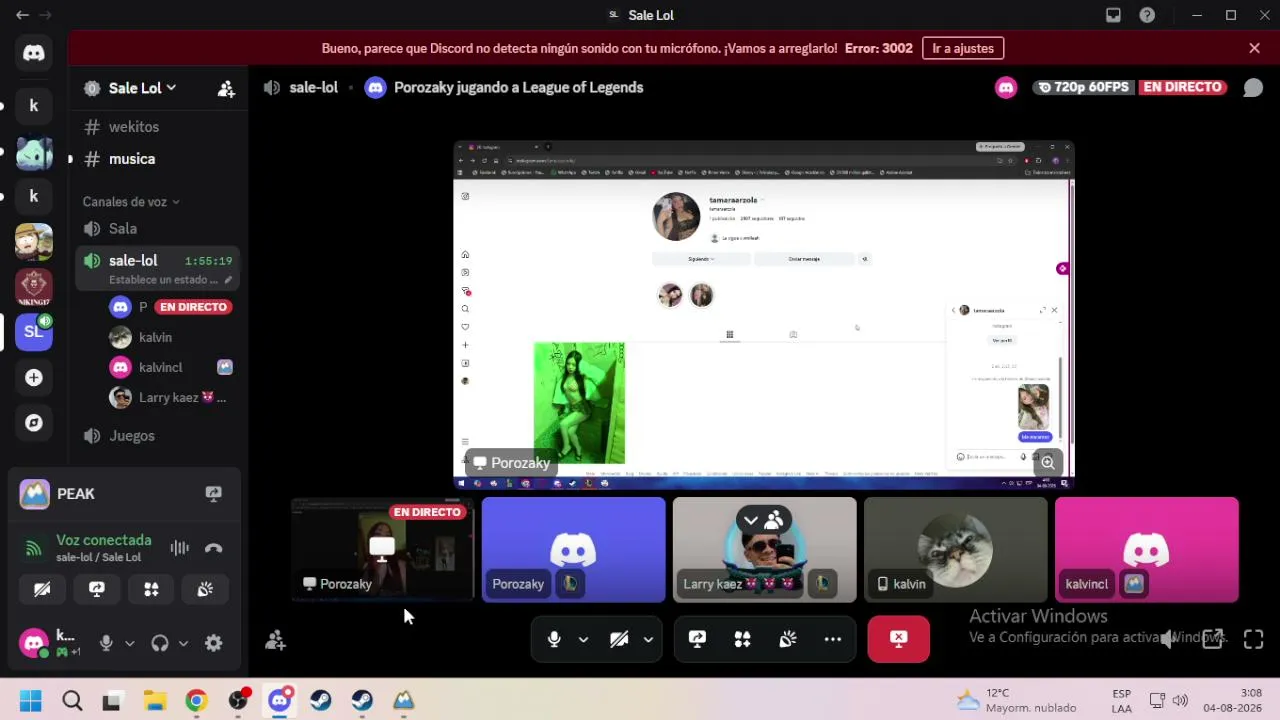This screenshot has height=720, width=1280.
Task: Open Windows taskbar search
Action: (72, 701)
